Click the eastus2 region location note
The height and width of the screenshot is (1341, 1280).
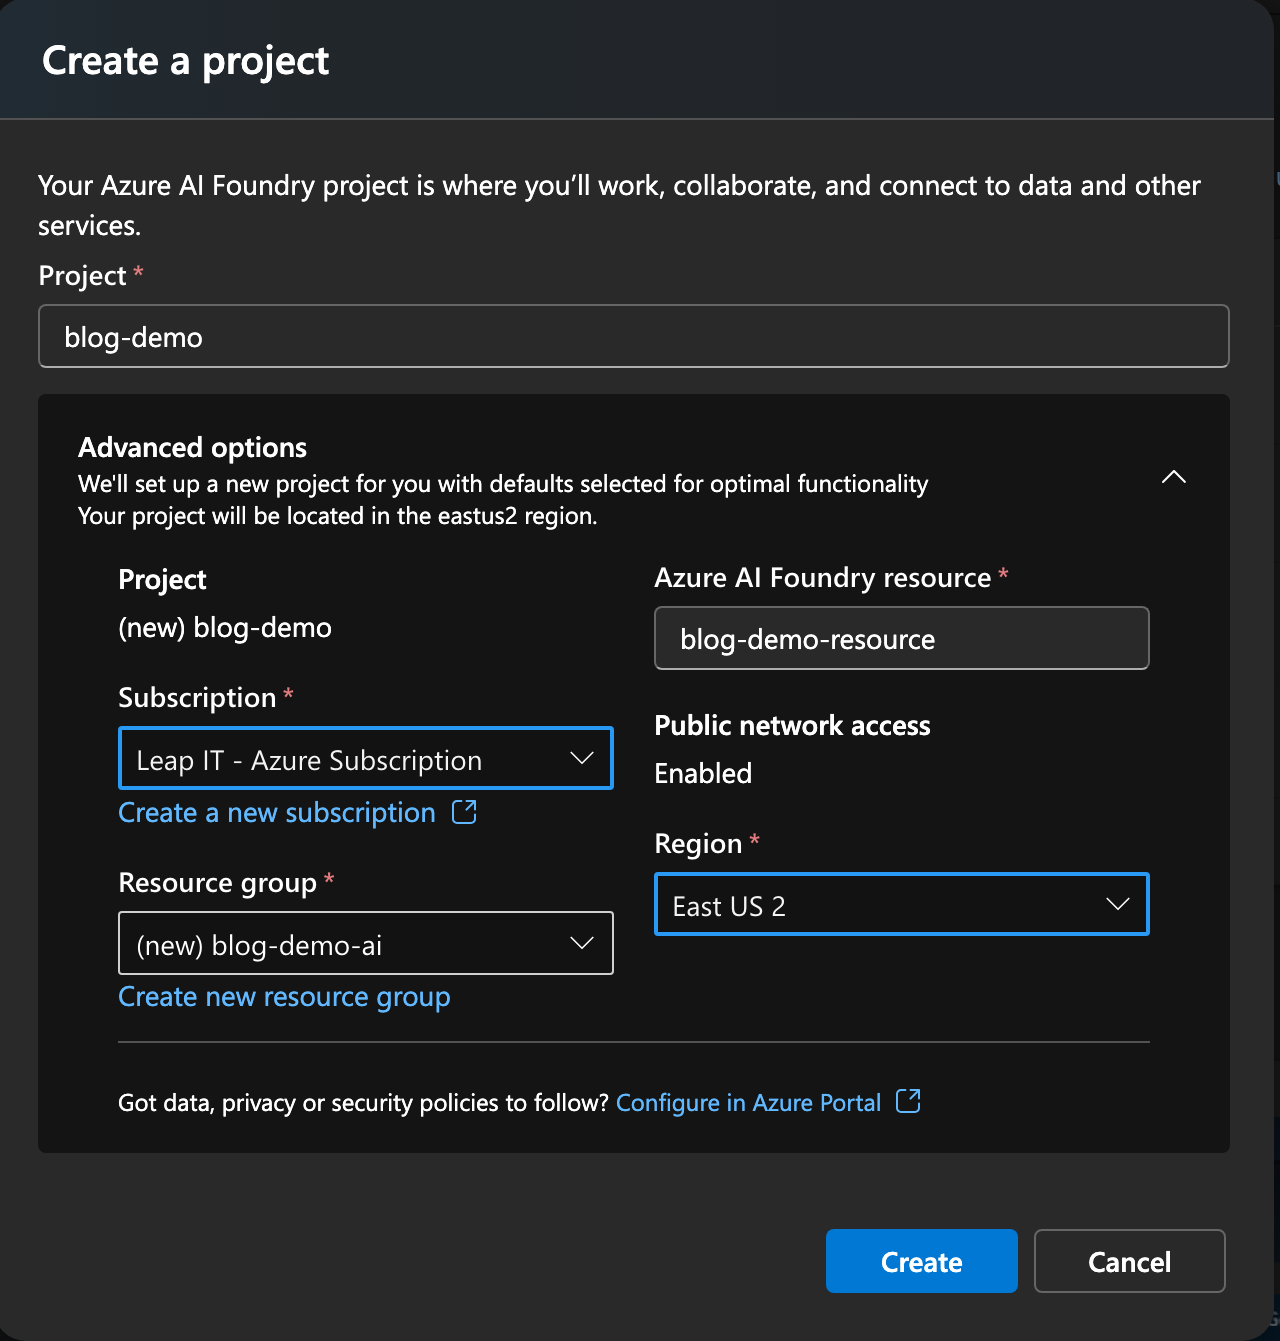click(338, 516)
